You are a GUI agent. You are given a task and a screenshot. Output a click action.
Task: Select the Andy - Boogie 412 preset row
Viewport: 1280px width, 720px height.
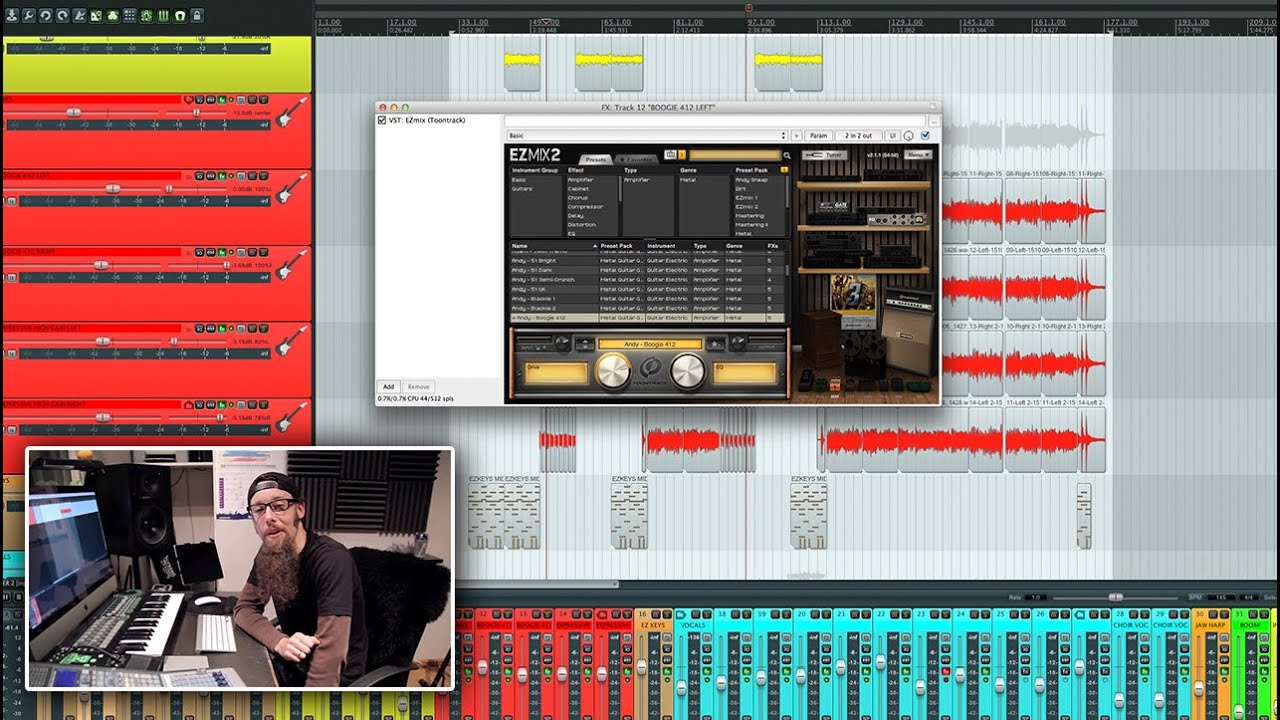[x=648, y=318]
